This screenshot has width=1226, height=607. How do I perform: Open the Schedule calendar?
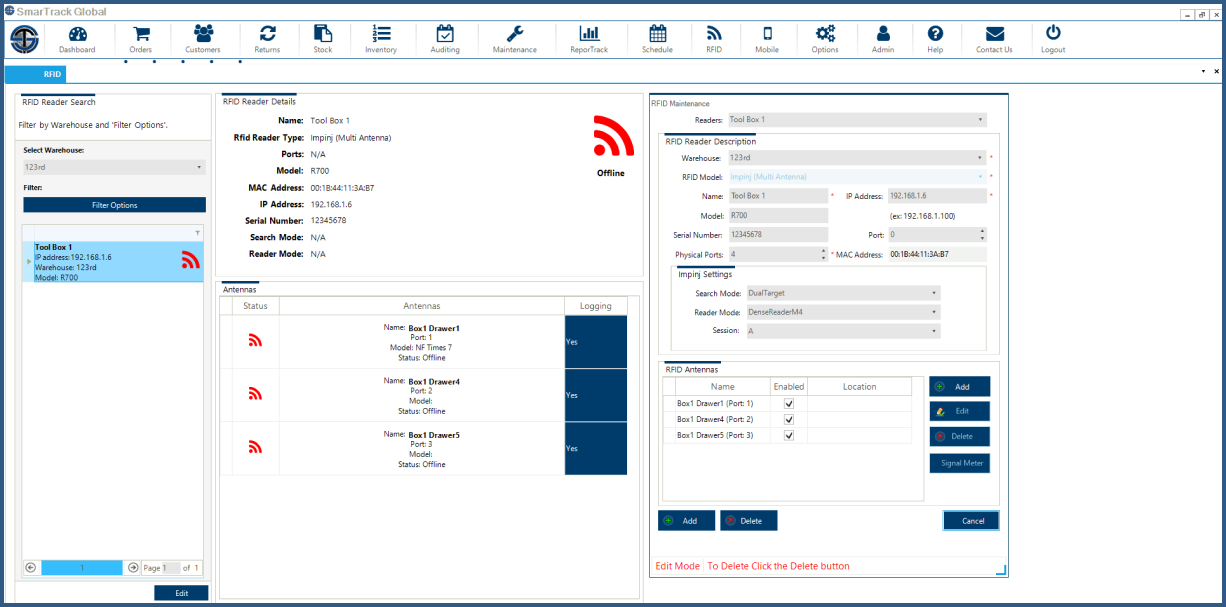coord(657,39)
